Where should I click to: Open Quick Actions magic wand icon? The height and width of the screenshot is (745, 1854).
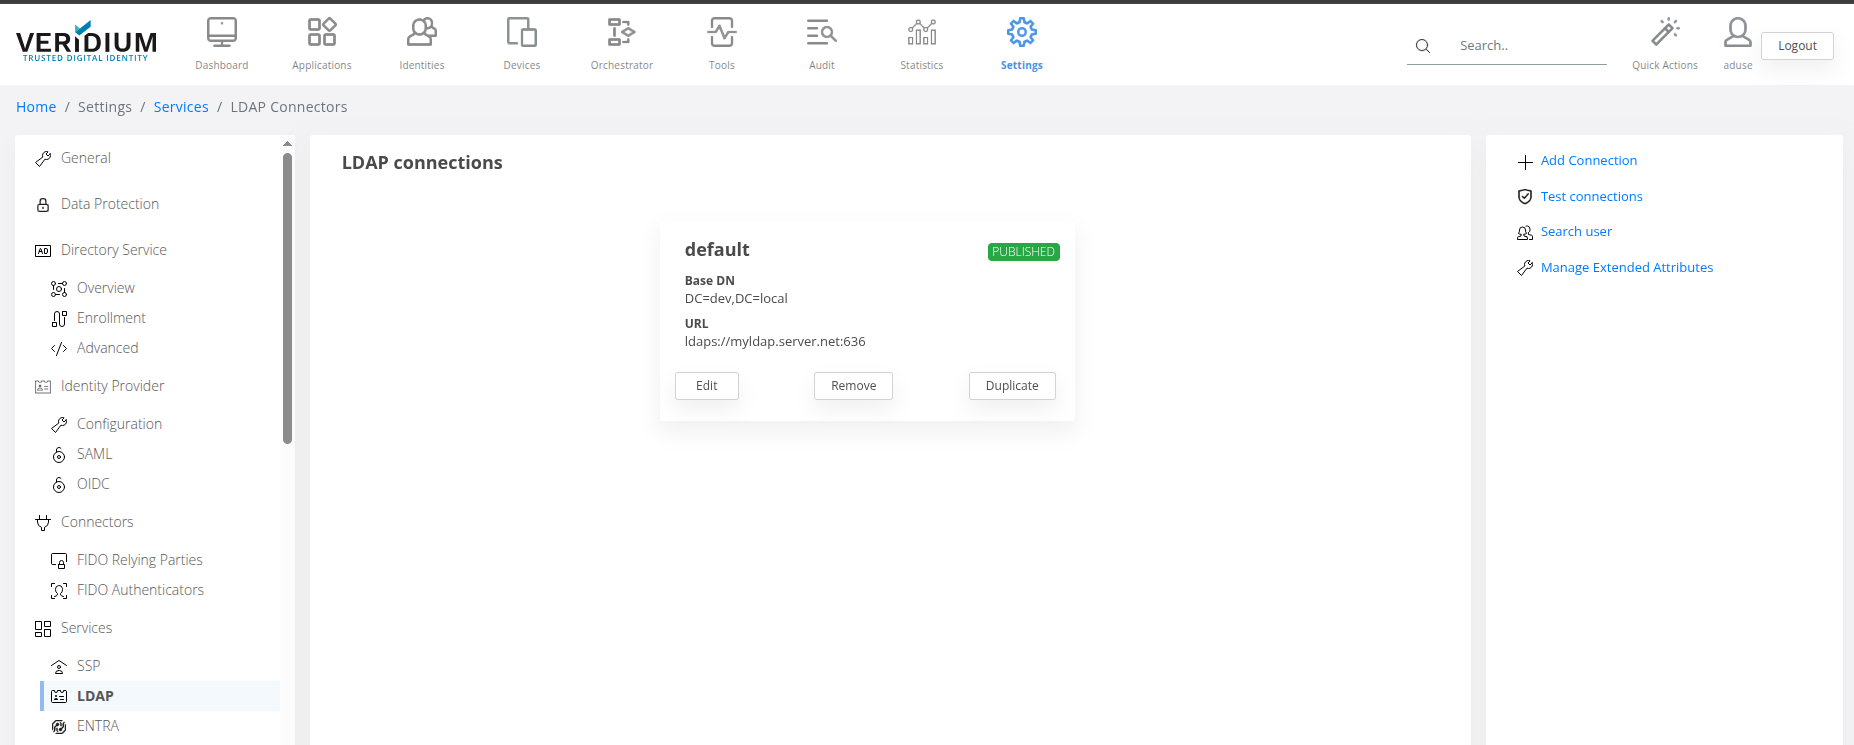click(x=1664, y=33)
